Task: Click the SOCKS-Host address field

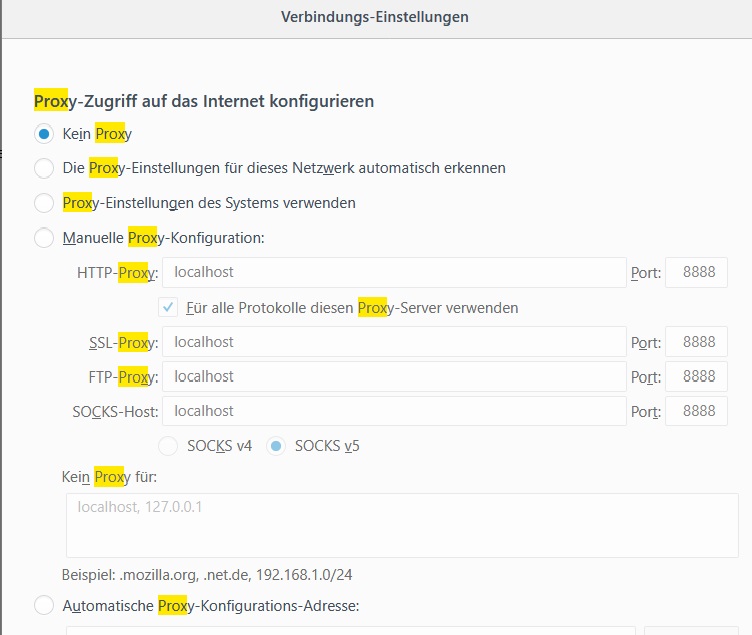Action: click(x=394, y=411)
